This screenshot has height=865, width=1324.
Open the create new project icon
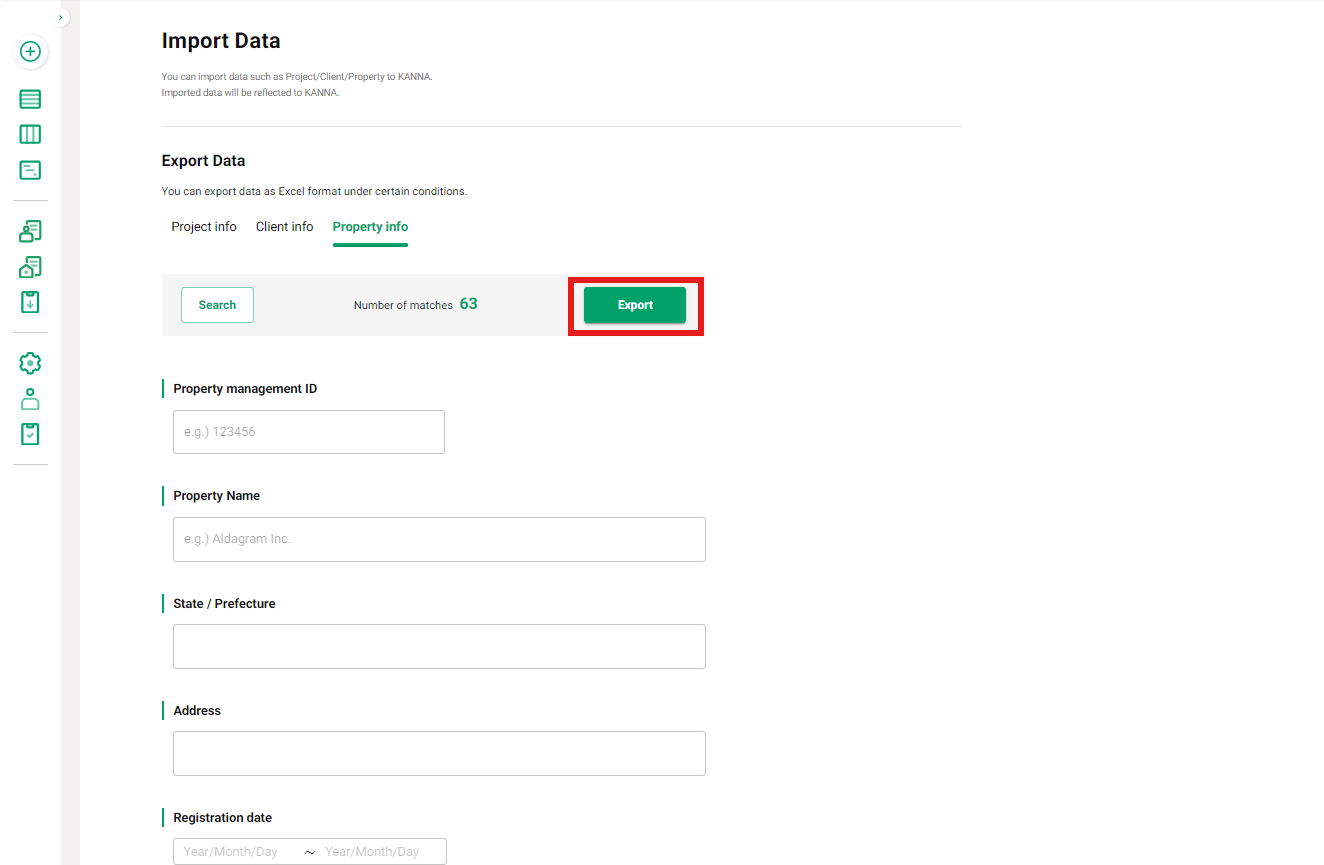coord(30,51)
